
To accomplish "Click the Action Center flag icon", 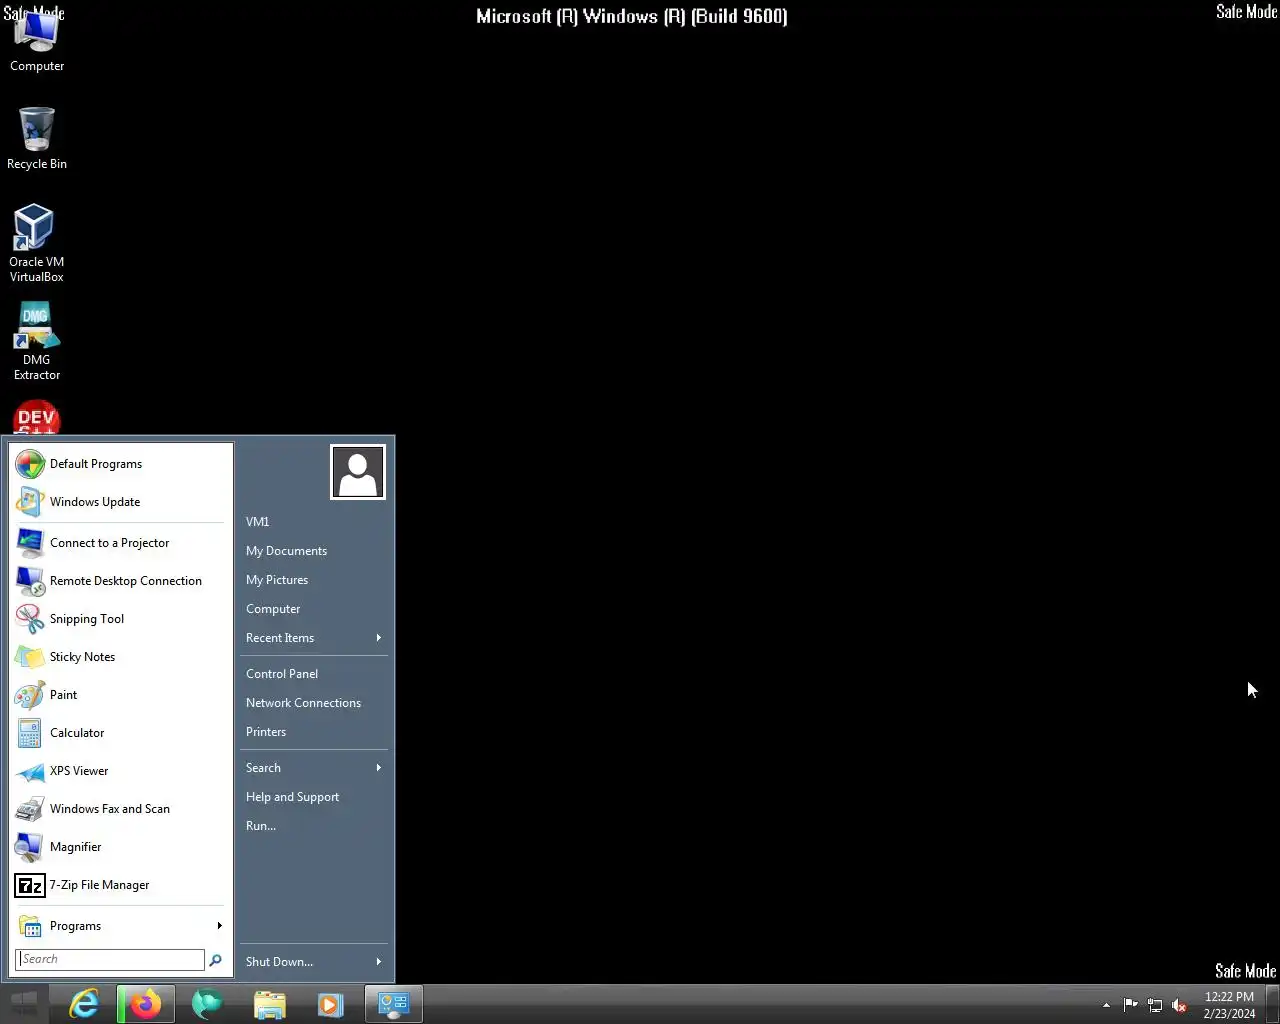I will coord(1131,1005).
